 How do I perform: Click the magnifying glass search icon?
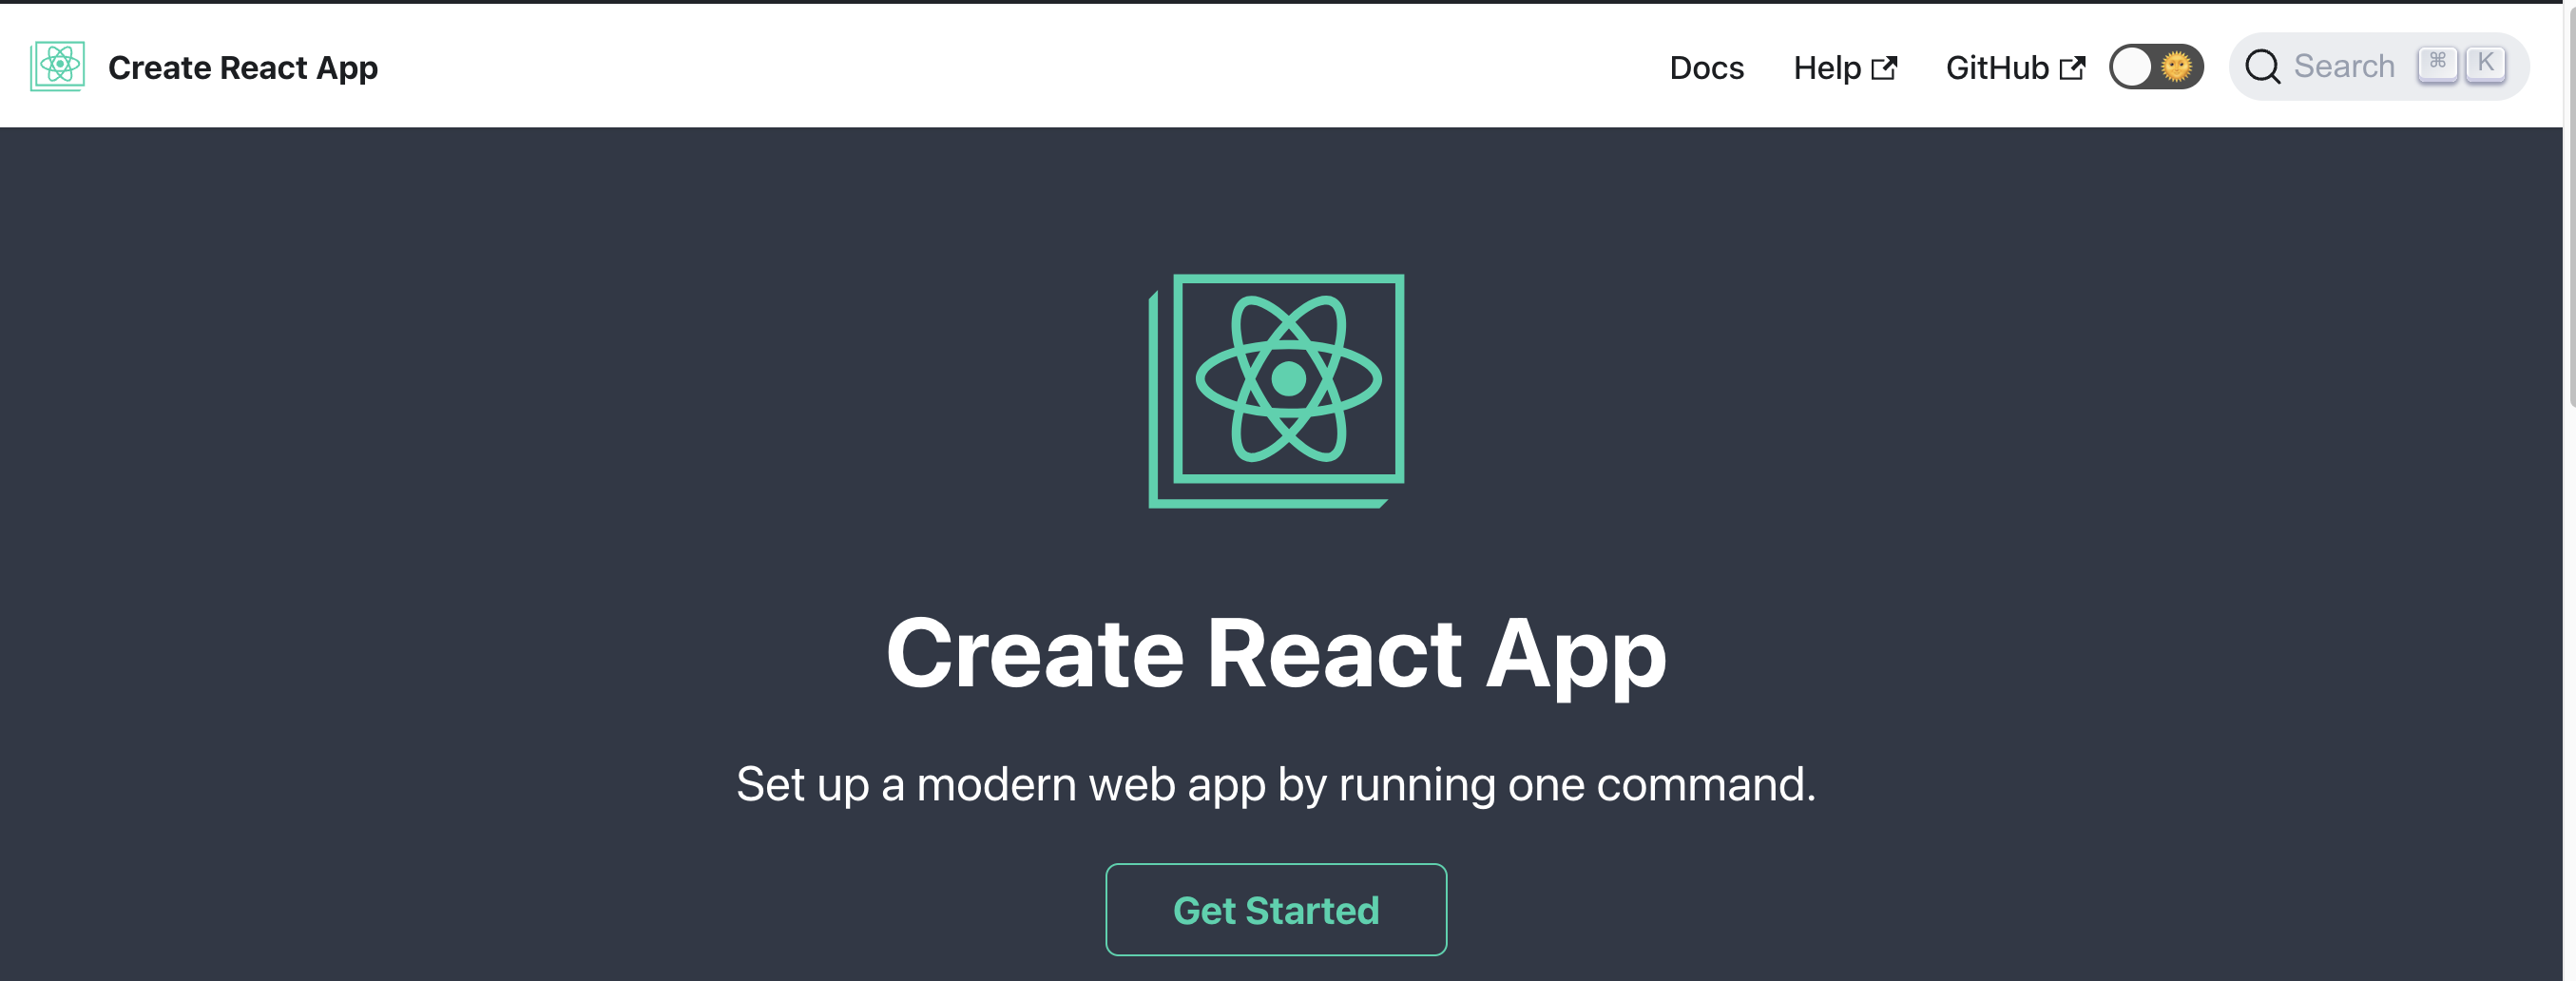click(2262, 66)
